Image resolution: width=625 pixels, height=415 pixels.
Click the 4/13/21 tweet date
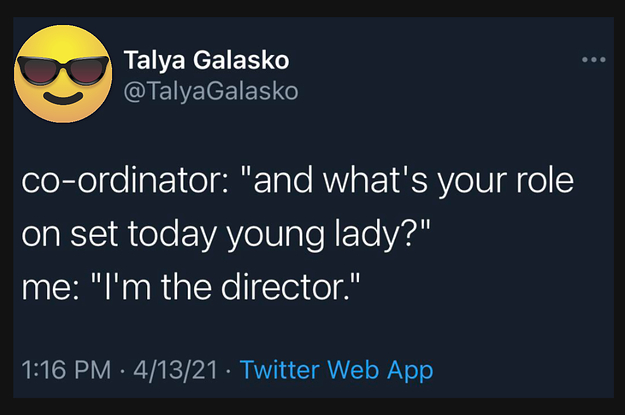coord(180,370)
